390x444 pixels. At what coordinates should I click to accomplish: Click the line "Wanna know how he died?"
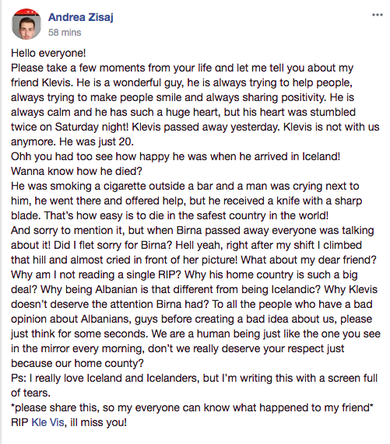coord(77,171)
